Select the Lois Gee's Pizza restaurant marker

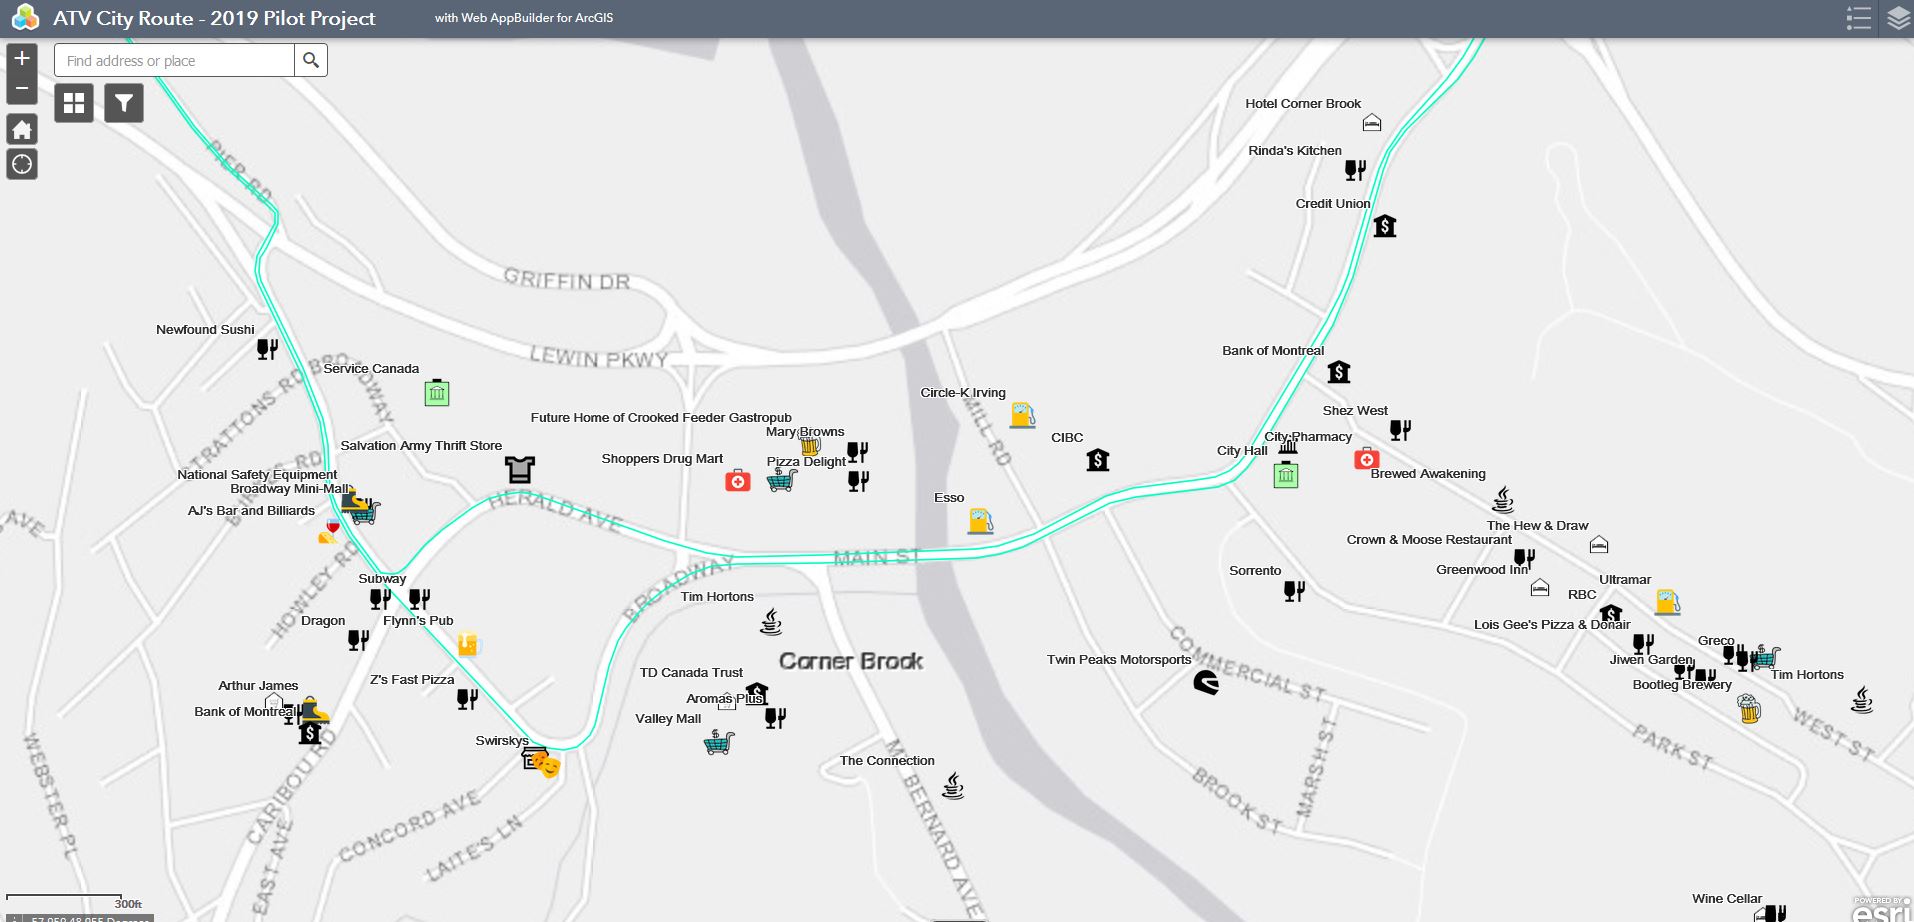click(1643, 644)
